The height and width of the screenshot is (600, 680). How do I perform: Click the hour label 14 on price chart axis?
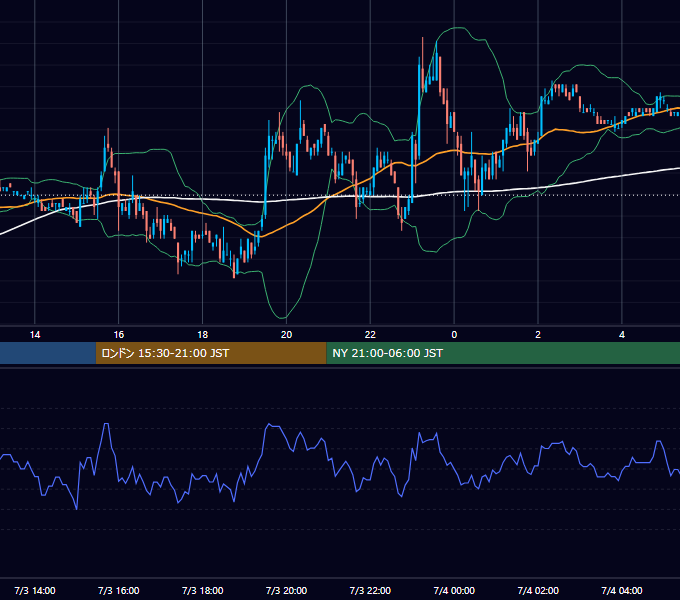(35, 335)
